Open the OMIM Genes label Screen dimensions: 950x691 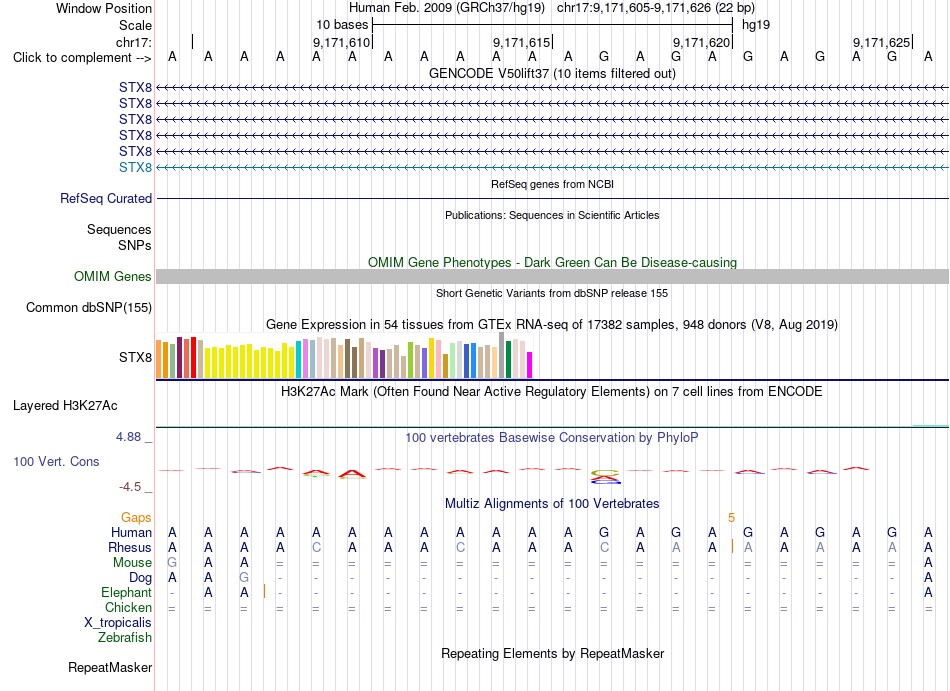pos(112,277)
